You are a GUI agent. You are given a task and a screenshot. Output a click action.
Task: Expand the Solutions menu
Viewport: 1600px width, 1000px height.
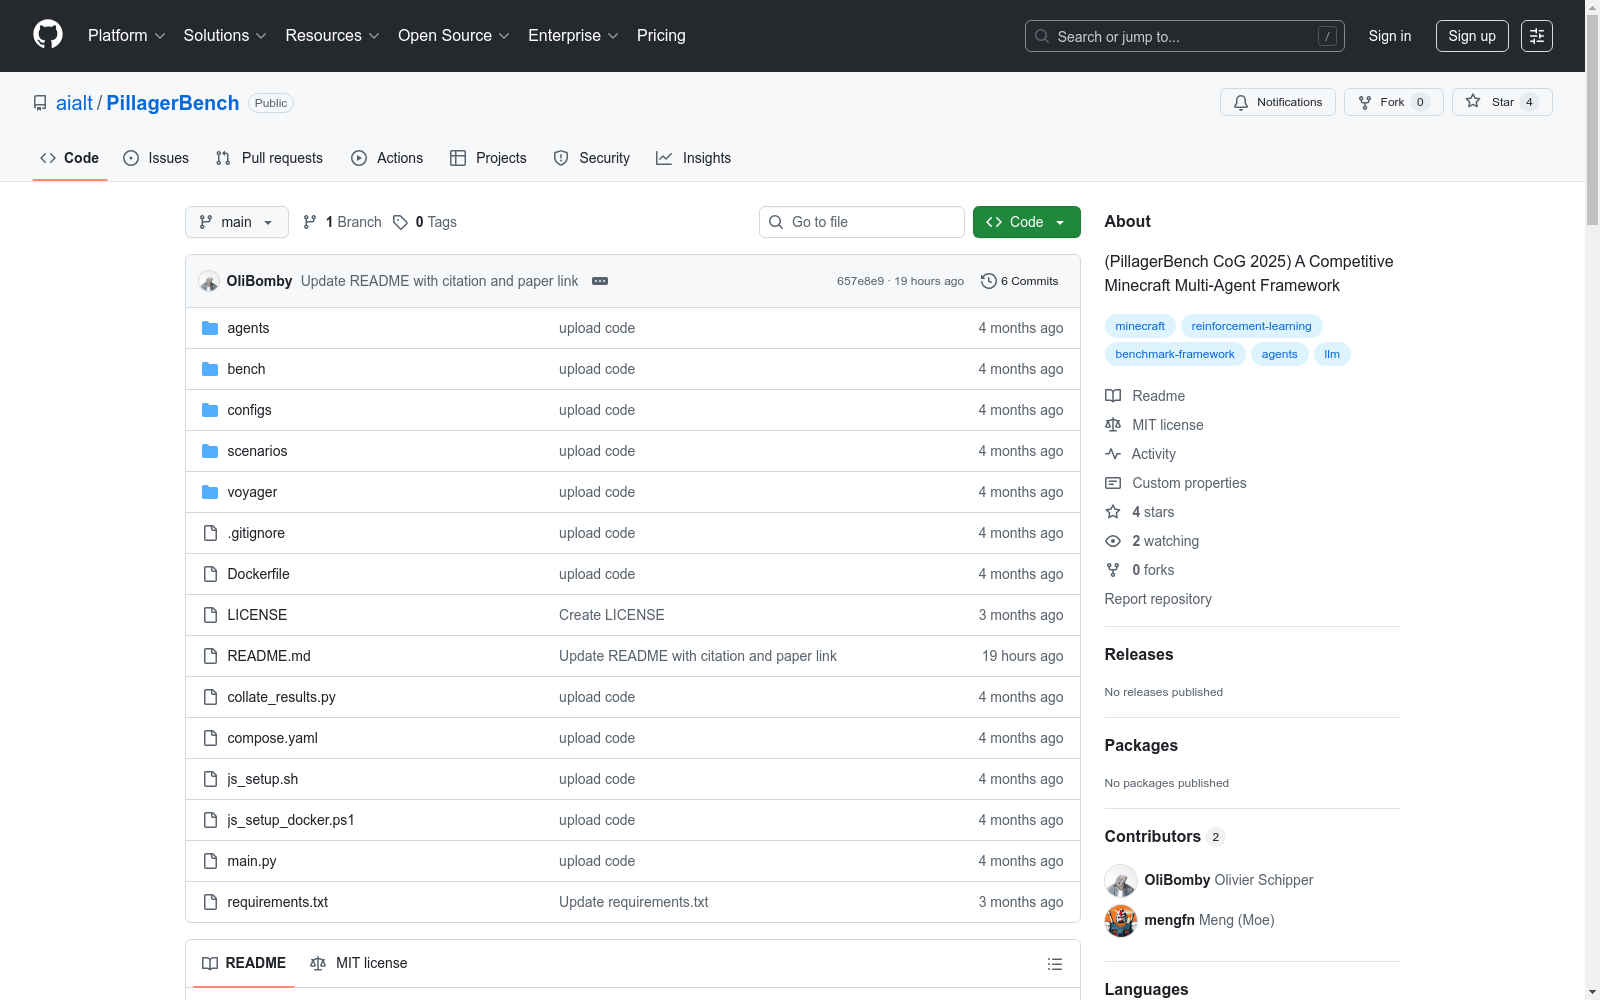pos(225,36)
